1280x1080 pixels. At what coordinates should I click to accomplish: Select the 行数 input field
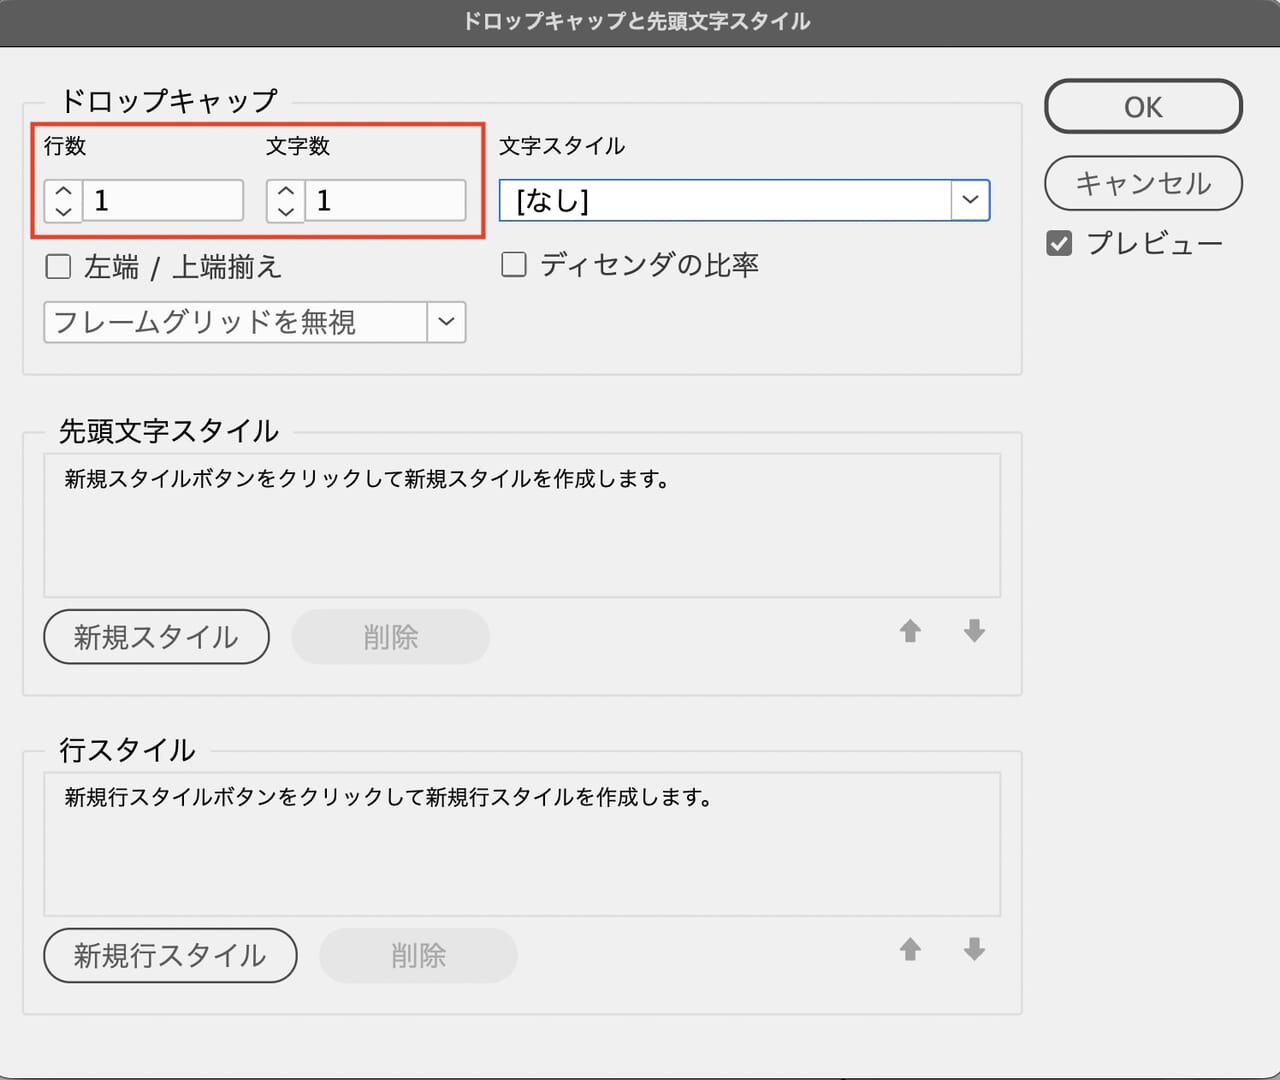(165, 200)
